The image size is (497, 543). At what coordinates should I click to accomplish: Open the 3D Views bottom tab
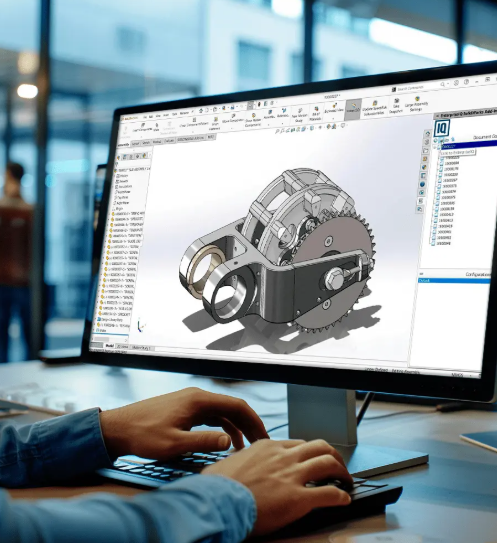(122, 346)
